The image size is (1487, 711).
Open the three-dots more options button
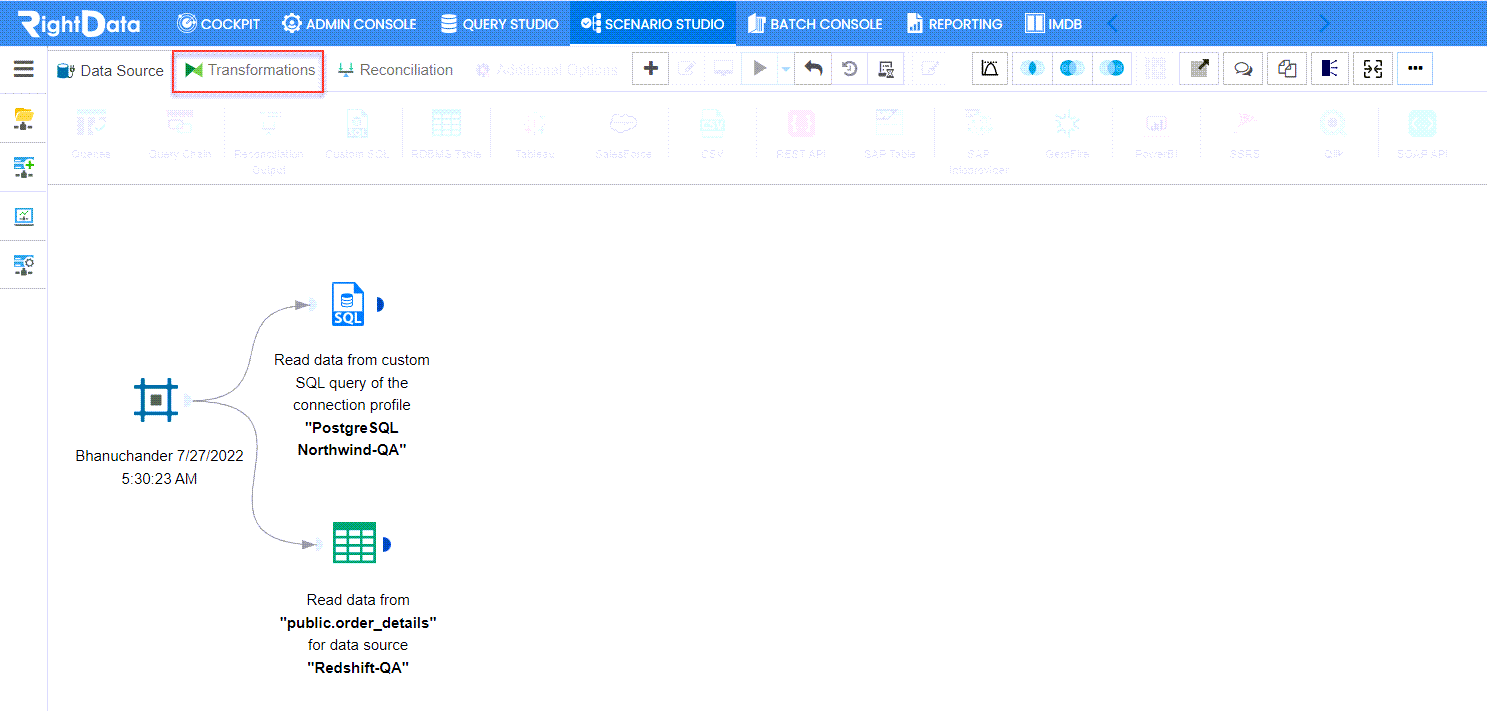pos(1415,68)
